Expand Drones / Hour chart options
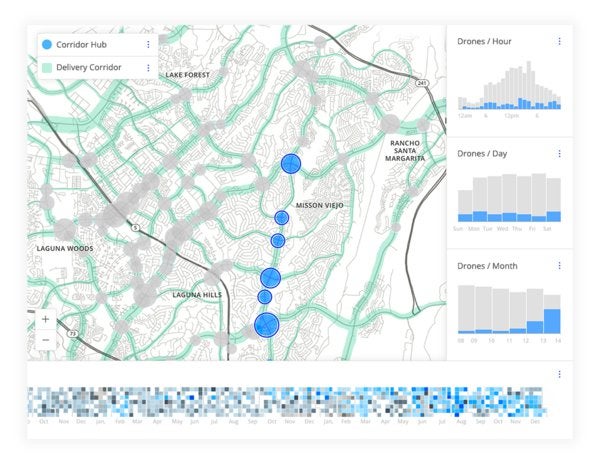 [x=559, y=41]
